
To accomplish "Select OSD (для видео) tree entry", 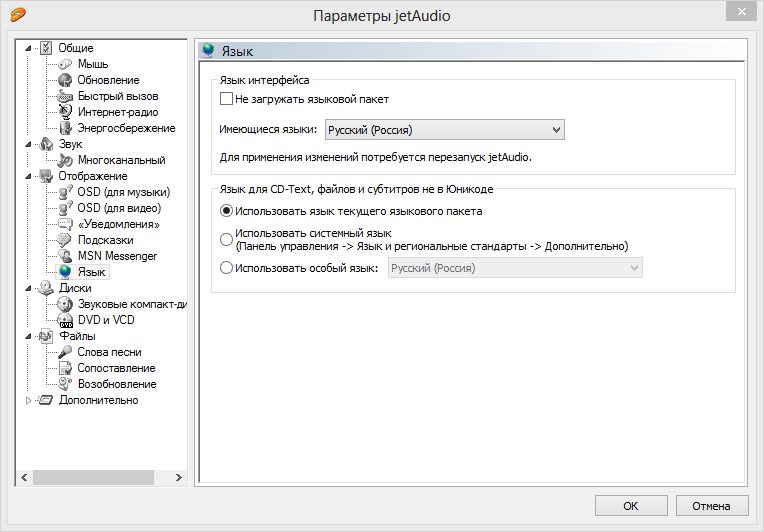I will click(119, 208).
